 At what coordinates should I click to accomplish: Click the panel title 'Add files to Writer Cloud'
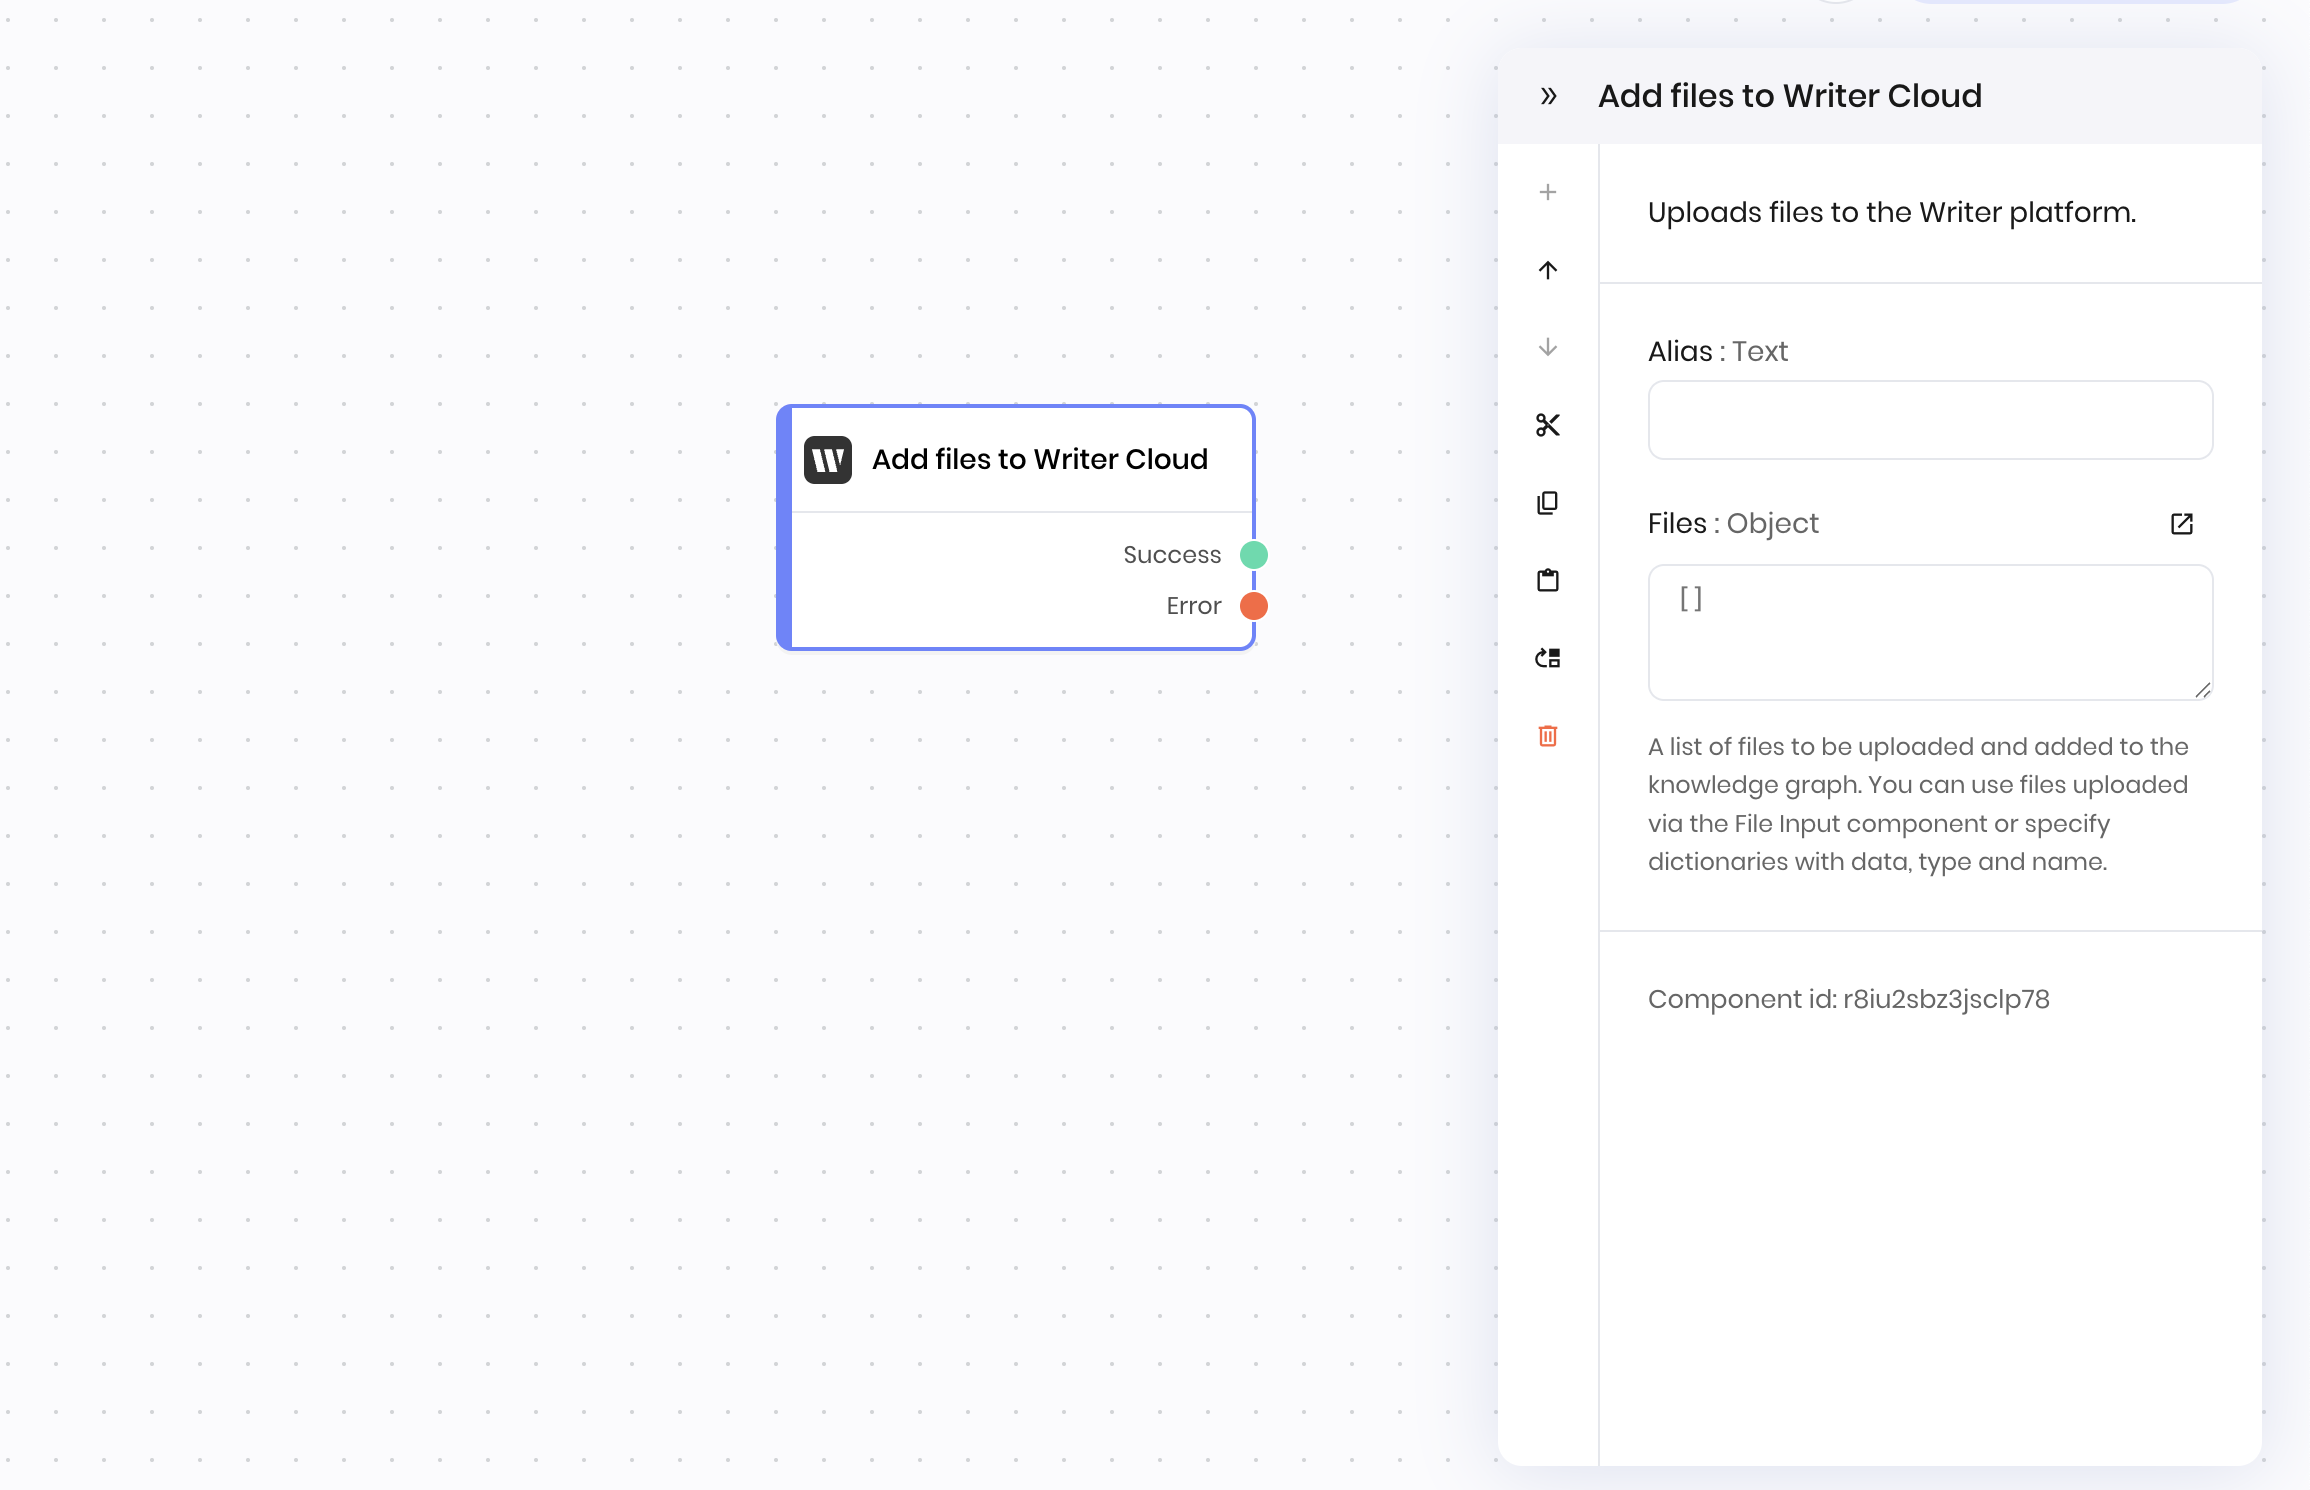[1790, 96]
